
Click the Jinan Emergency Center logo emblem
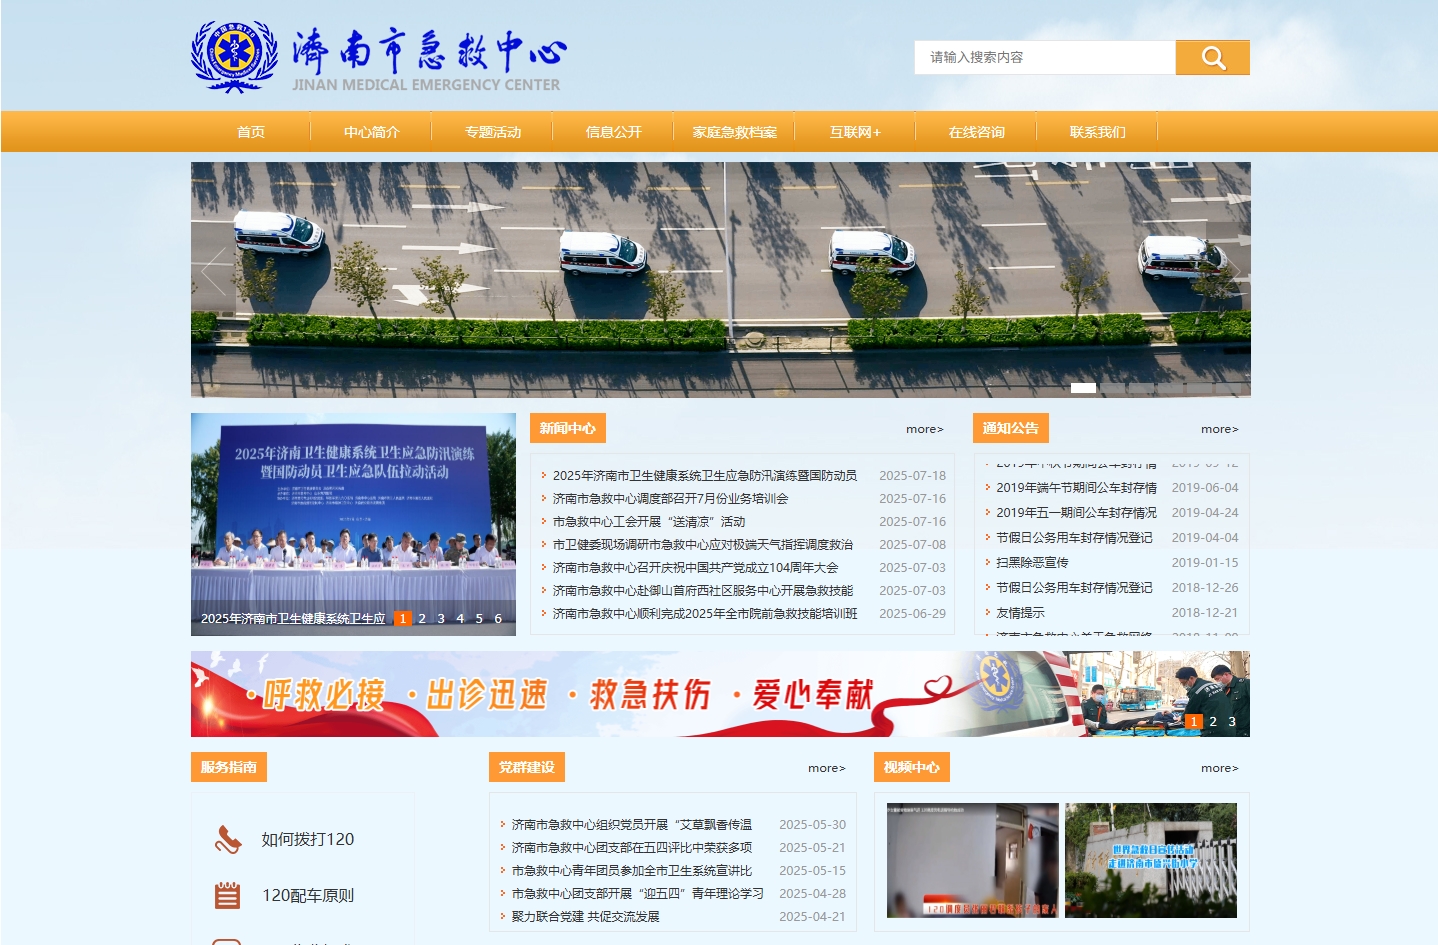(234, 56)
